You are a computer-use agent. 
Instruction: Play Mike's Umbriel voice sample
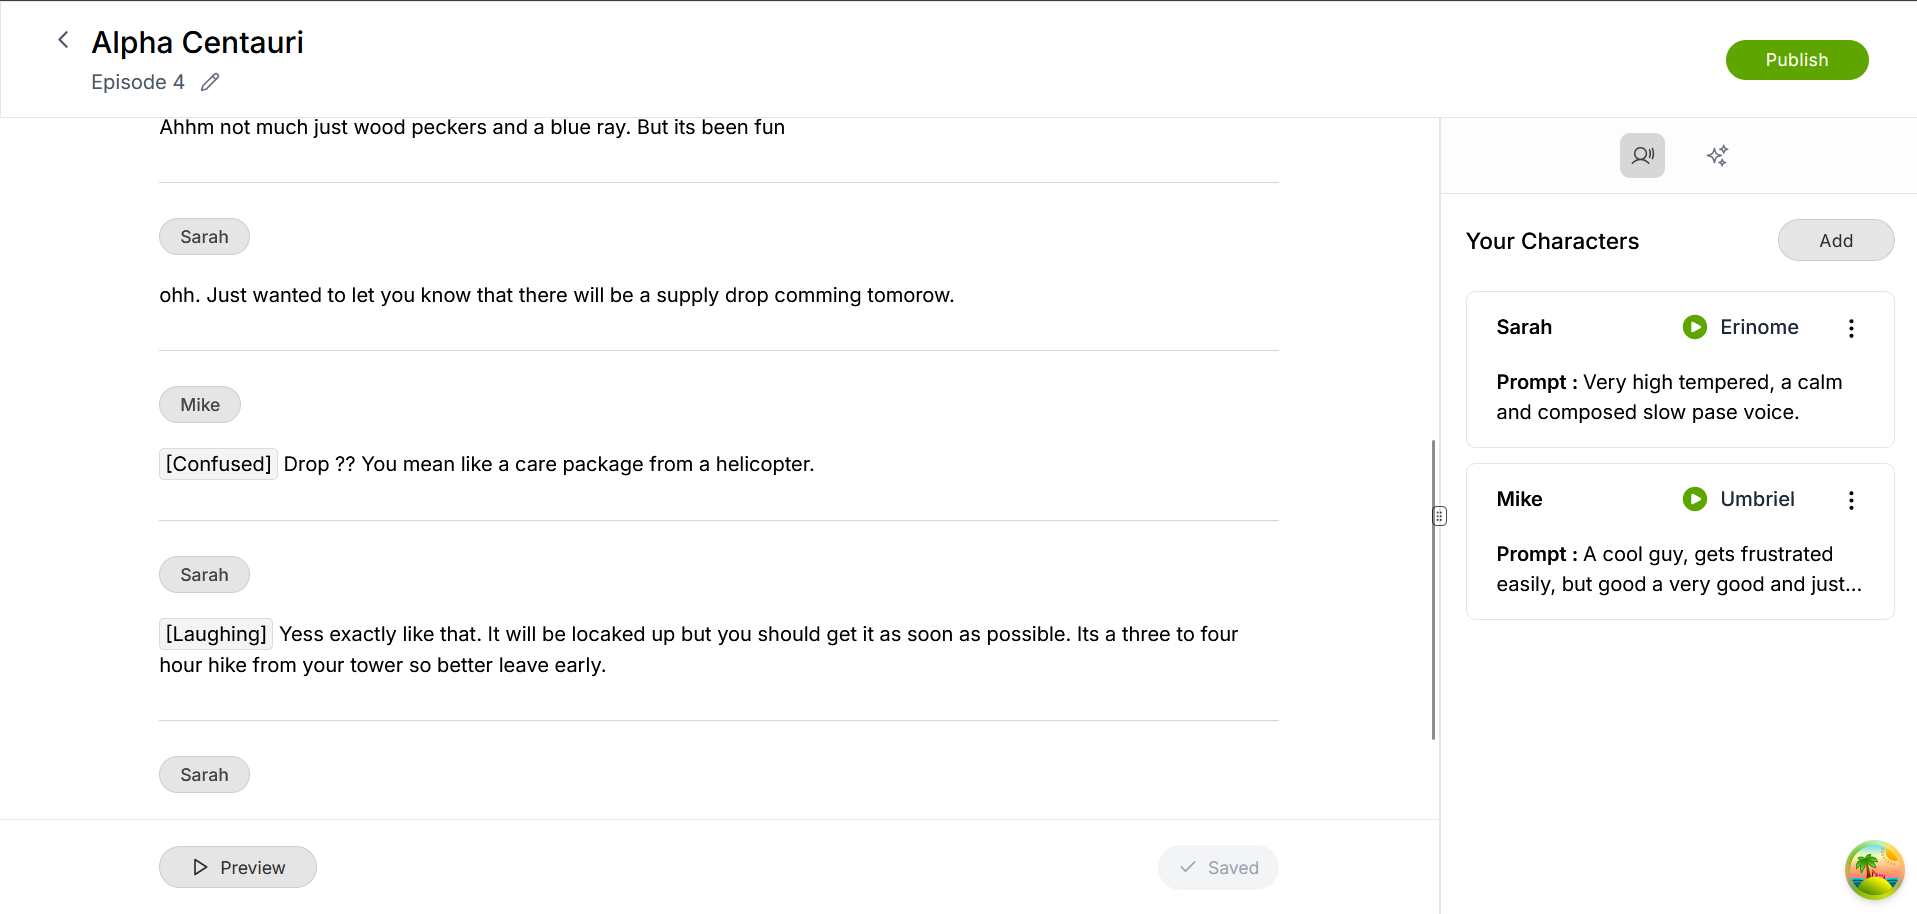click(1694, 499)
